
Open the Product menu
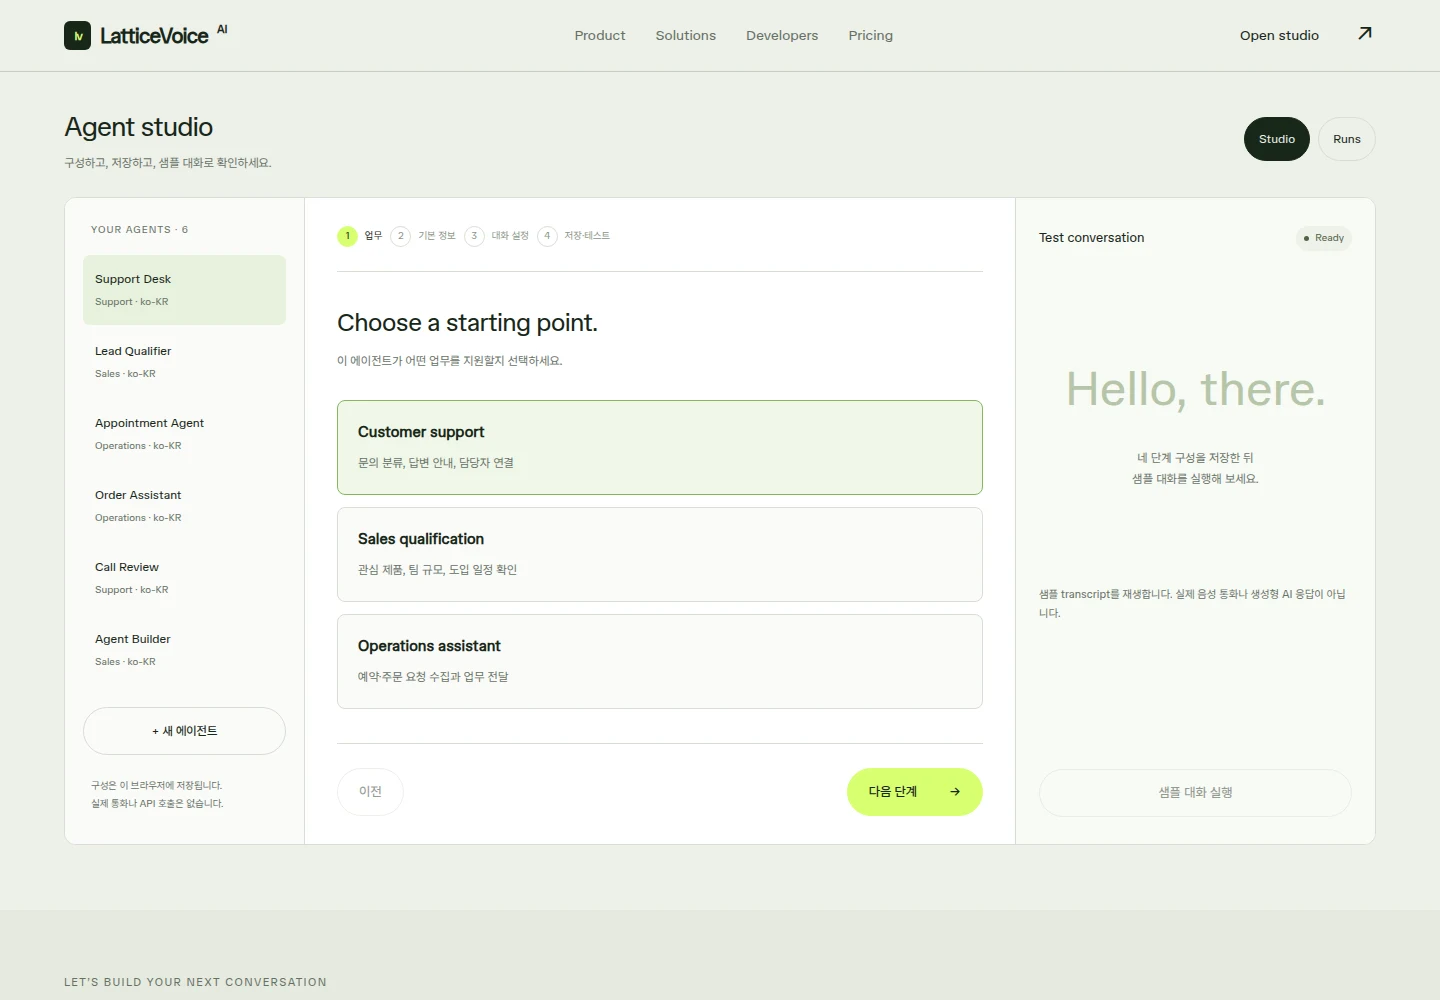pyautogui.click(x=600, y=36)
